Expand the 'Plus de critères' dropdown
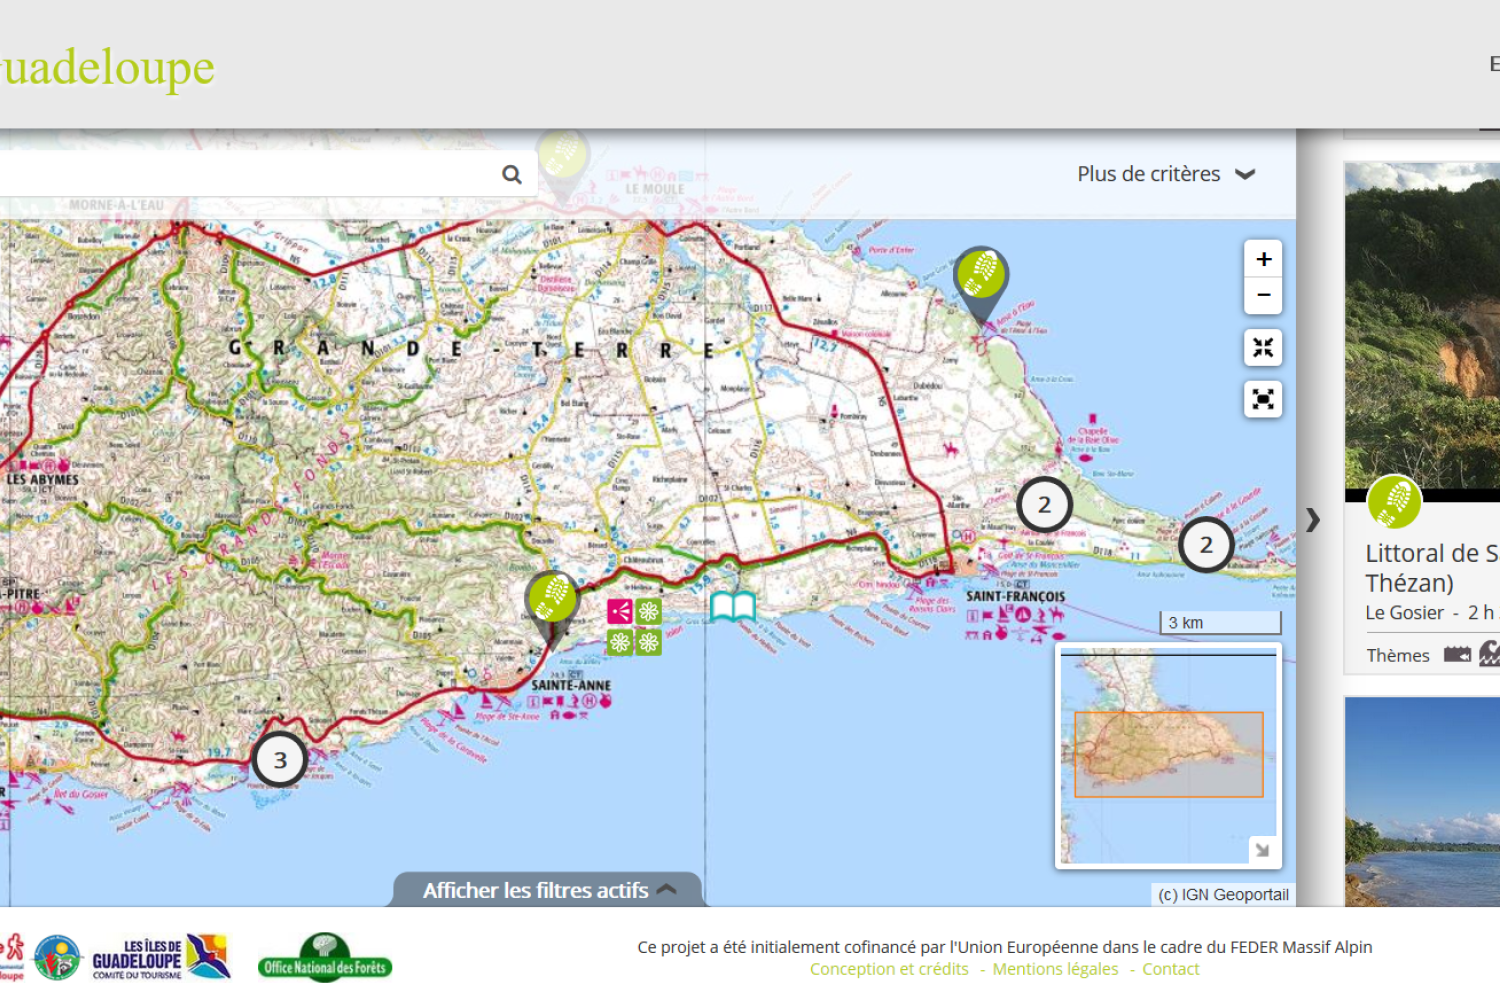 [1166, 174]
